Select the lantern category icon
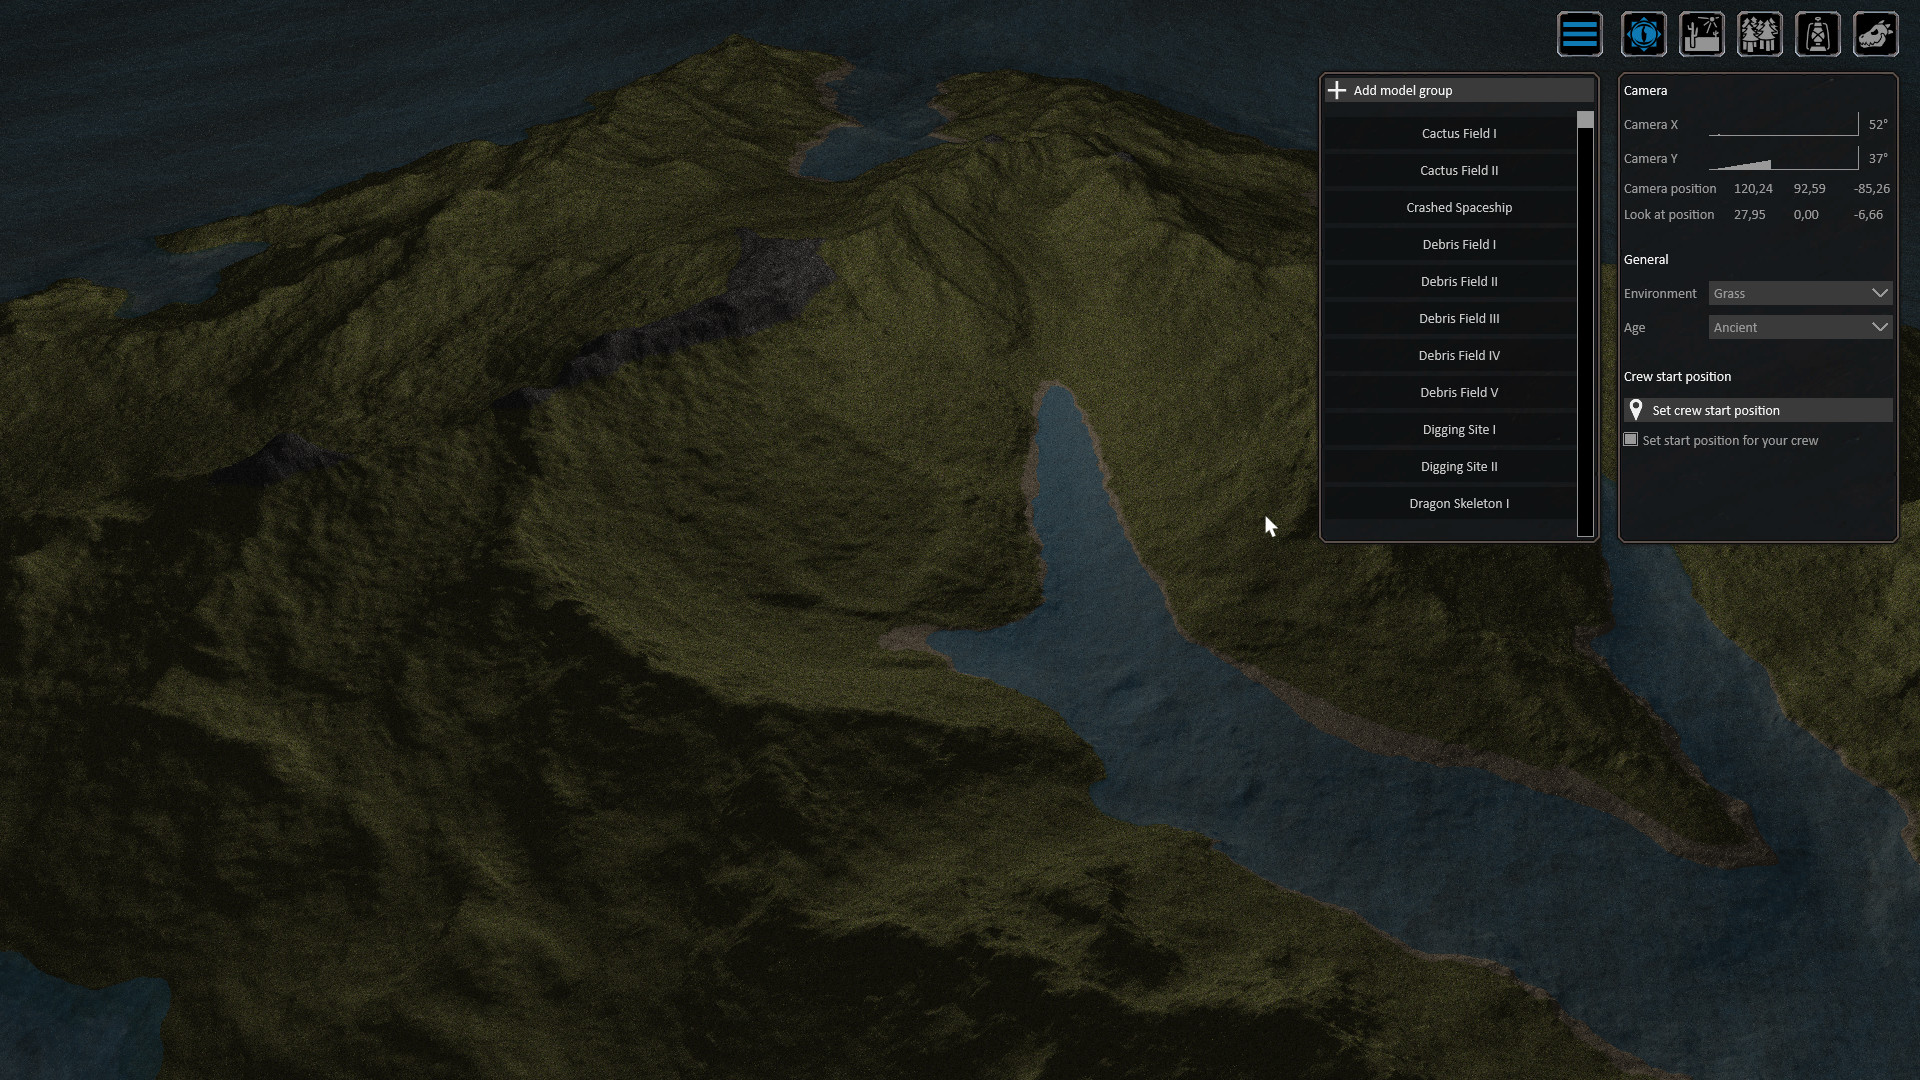Viewport: 1920px width, 1080px height. click(1818, 33)
